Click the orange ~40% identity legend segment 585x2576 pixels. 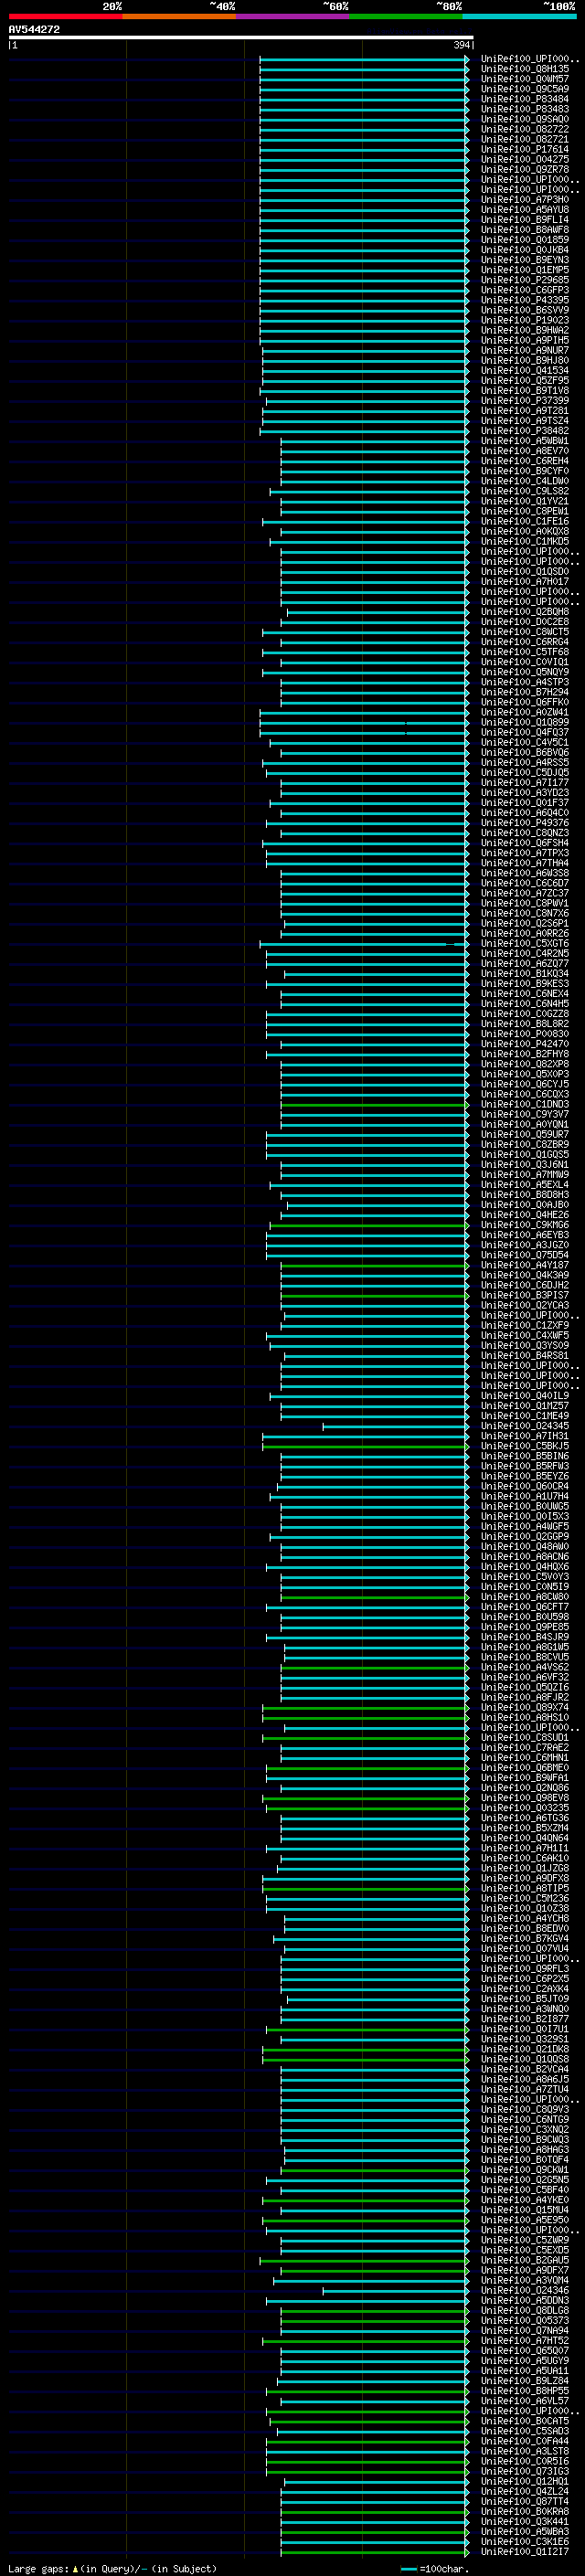pos(179,16)
